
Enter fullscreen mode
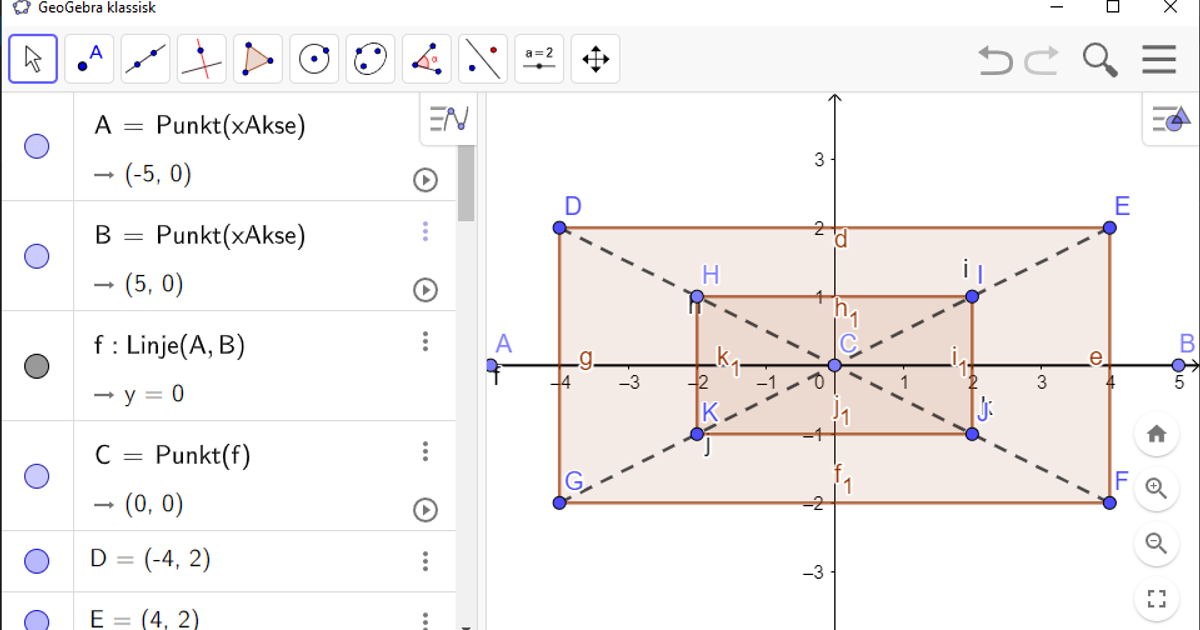tap(1157, 599)
